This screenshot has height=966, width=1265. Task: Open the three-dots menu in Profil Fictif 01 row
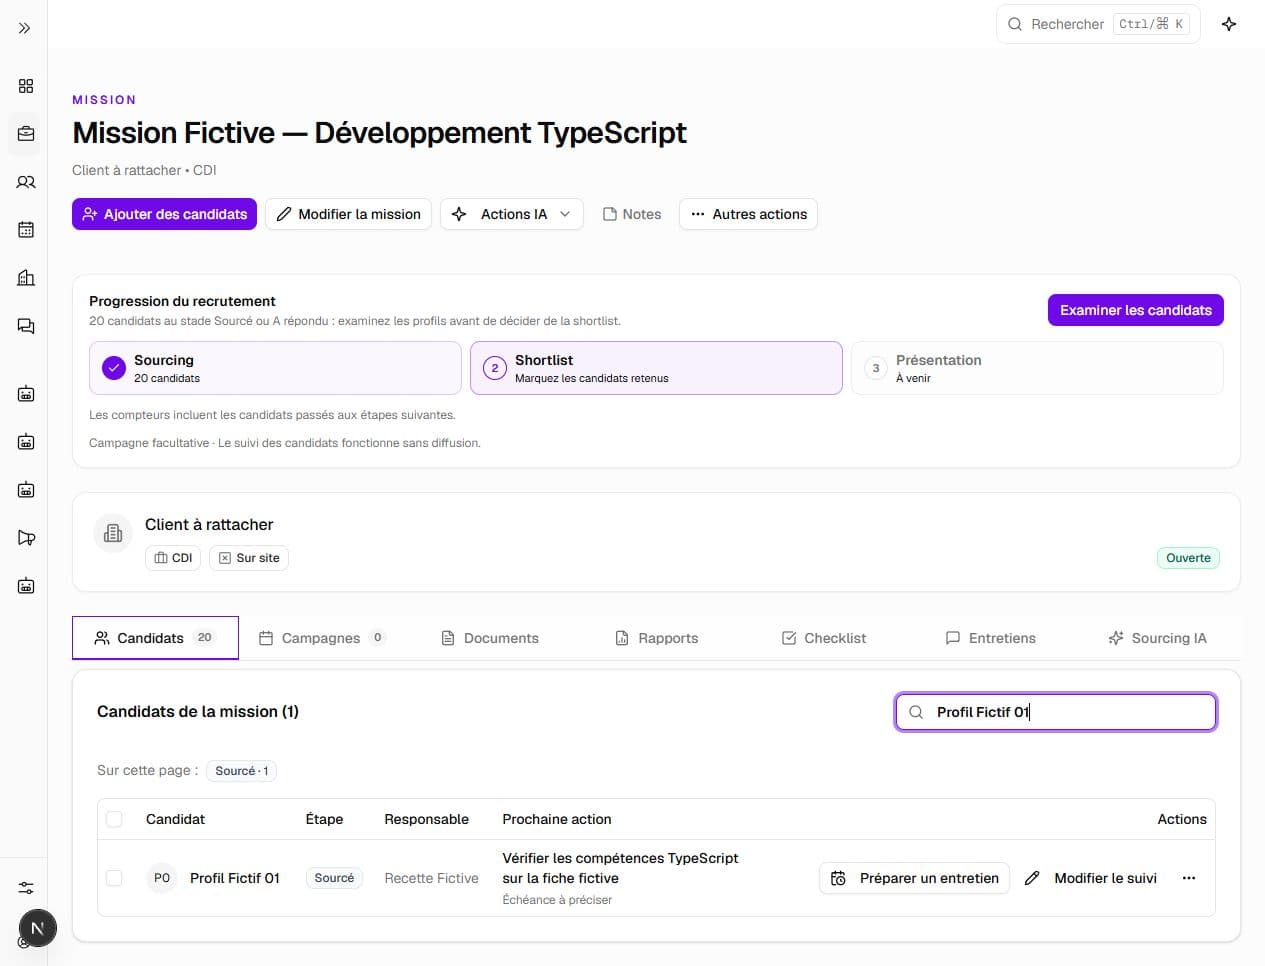coord(1189,878)
